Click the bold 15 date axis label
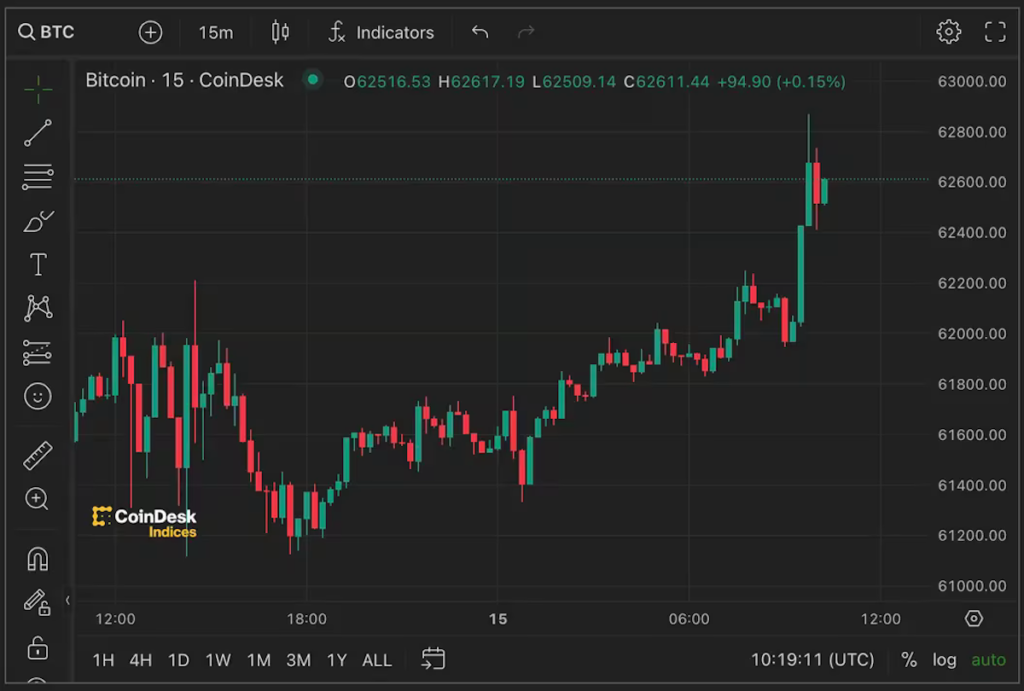This screenshot has width=1024, height=691. click(498, 619)
